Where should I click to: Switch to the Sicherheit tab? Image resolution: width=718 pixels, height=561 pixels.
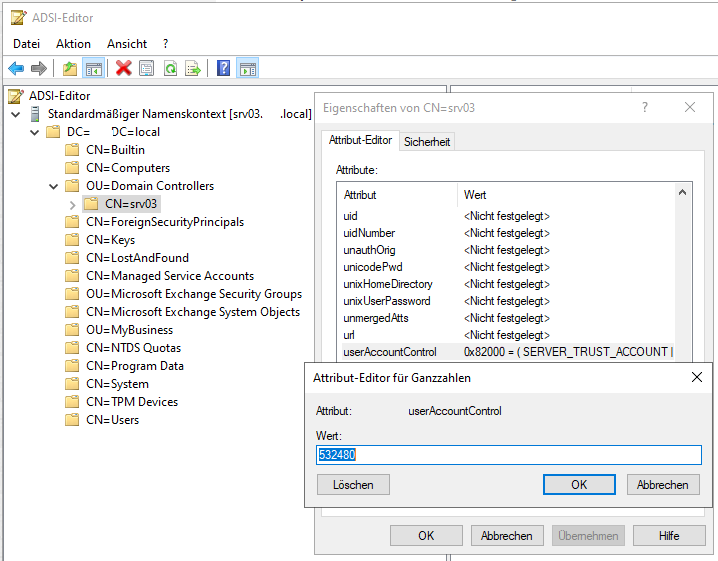[x=427, y=142]
